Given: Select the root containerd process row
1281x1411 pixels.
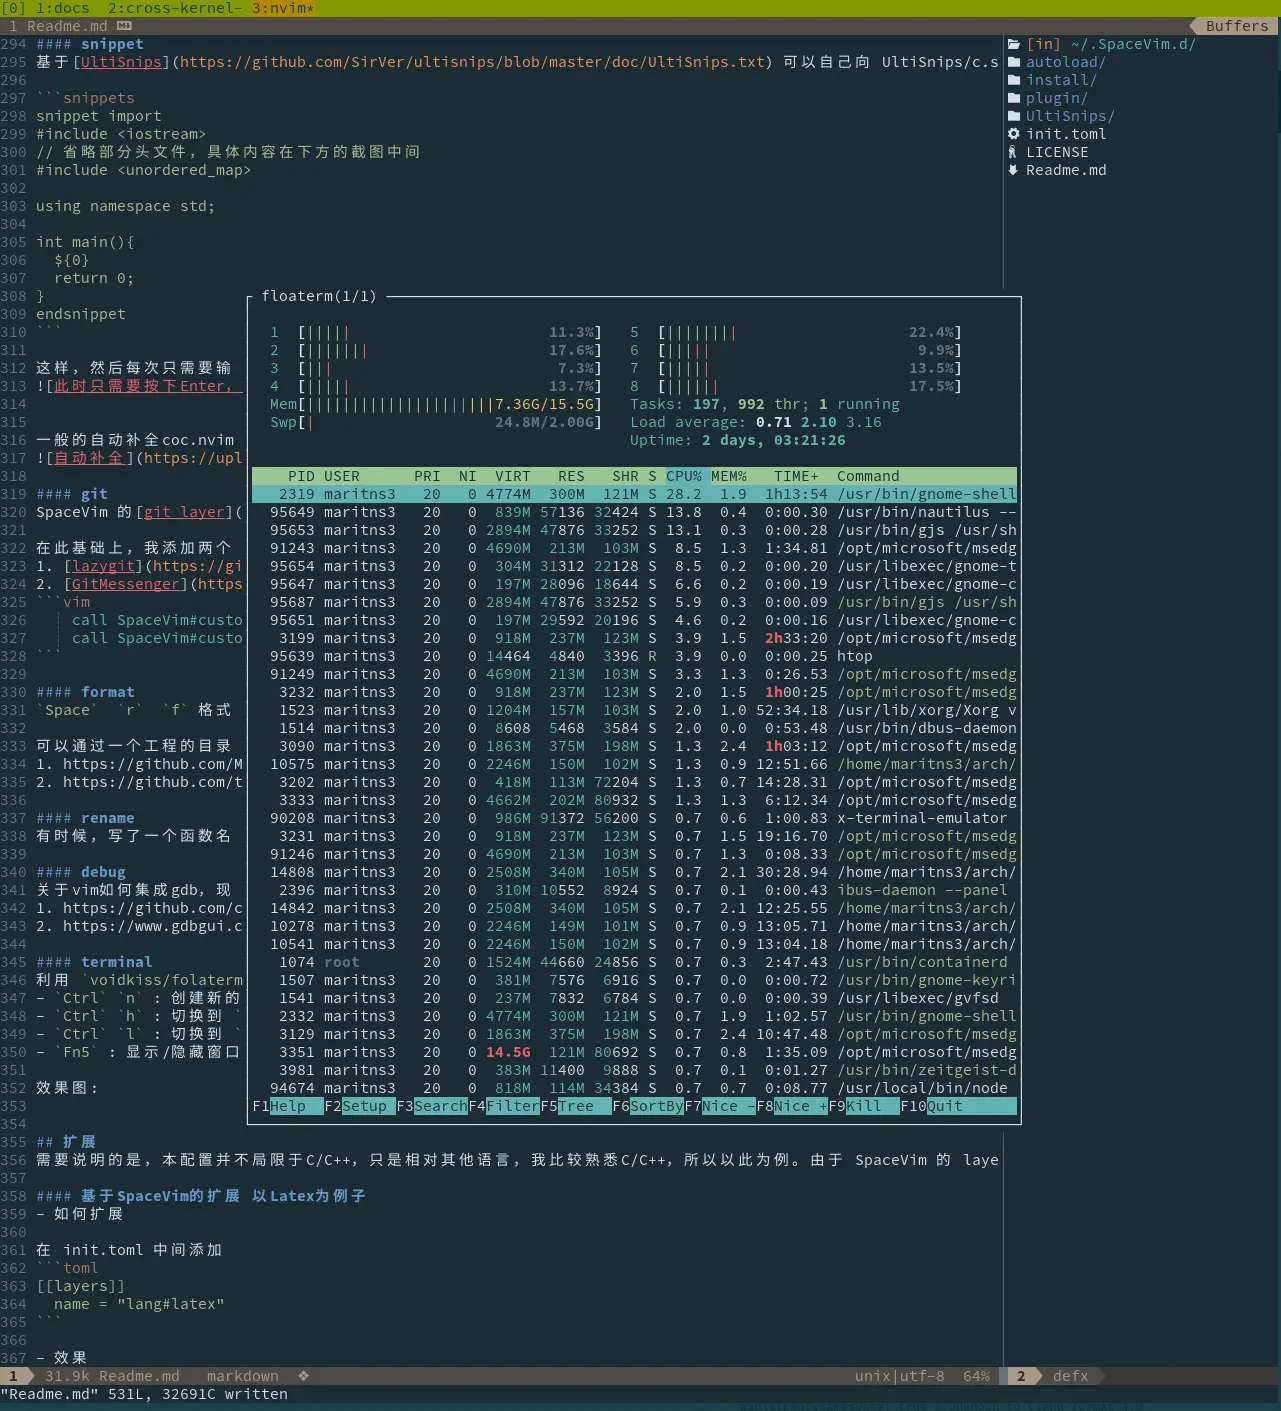Looking at the screenshot, I should [x=634, y=962].
